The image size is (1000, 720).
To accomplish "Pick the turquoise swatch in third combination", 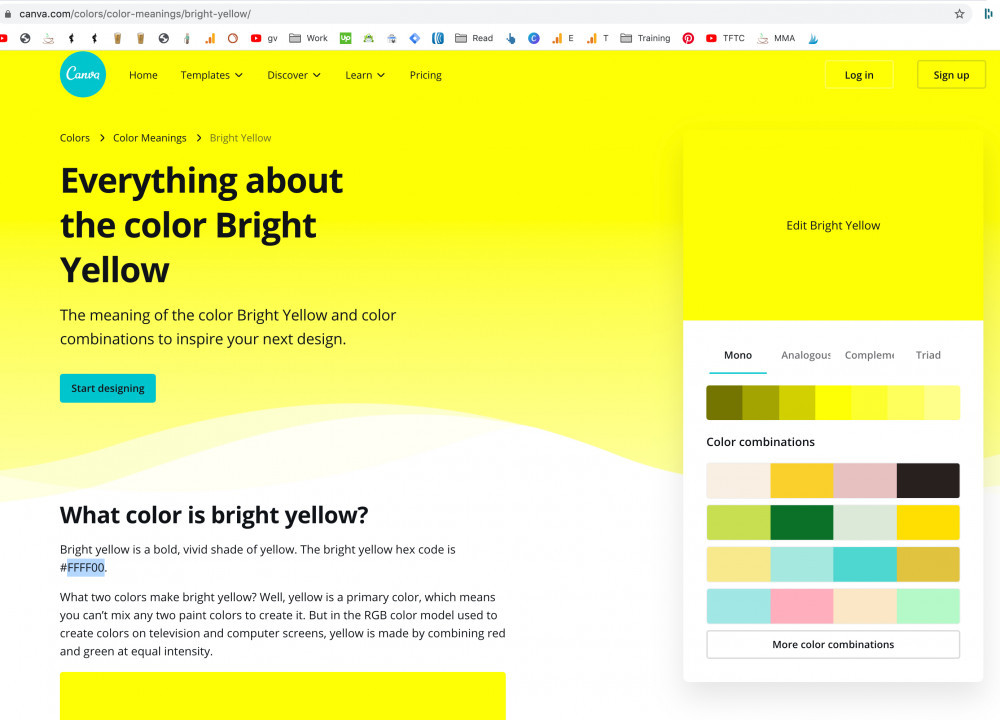I will [x=865, y=564].
